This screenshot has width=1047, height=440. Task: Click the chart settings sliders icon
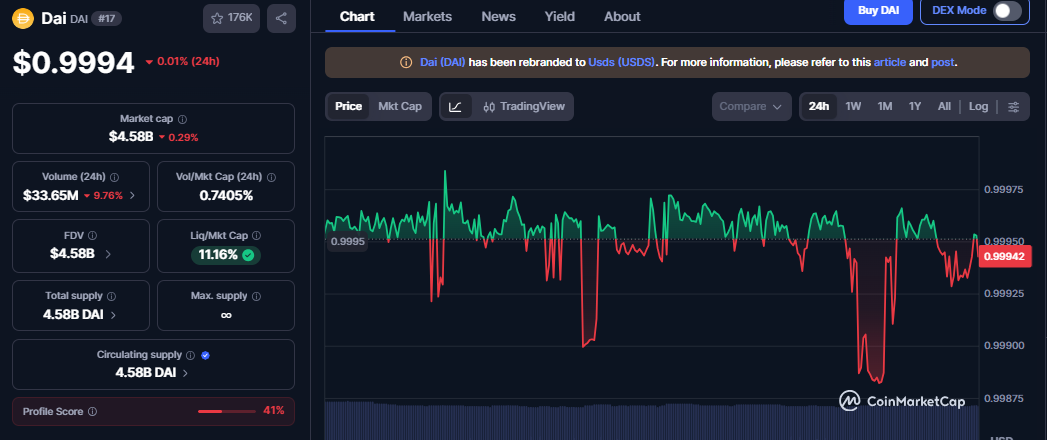tap(1014, 106)
